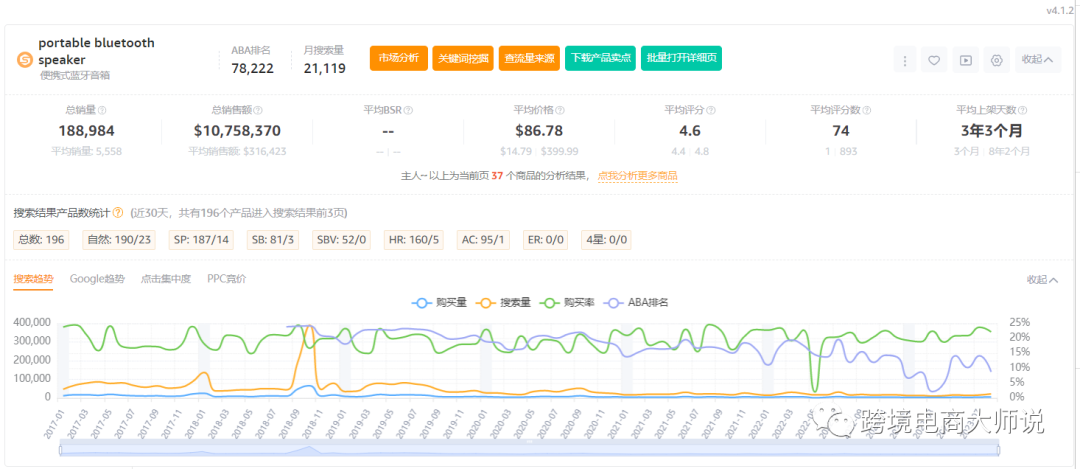Open the 点我分析更多商品 link
1080x469 pixels.
(637, 176)
